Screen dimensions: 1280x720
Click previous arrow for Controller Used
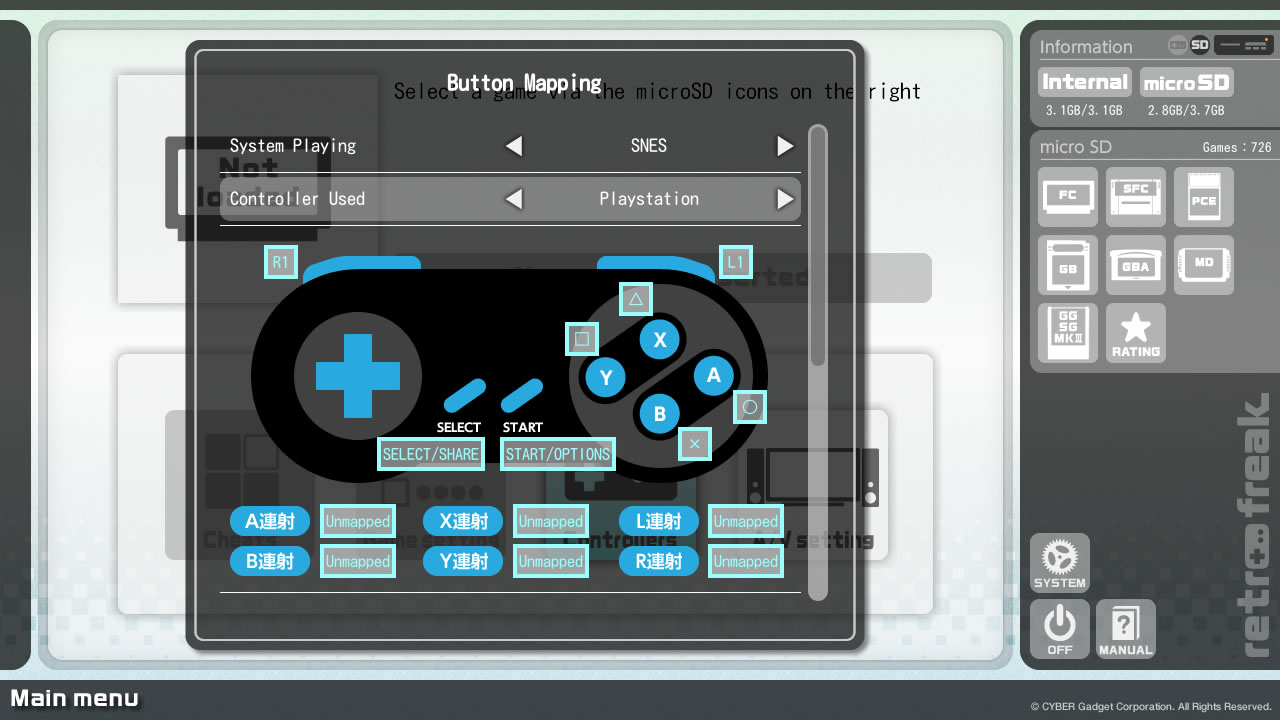point(513,198)
